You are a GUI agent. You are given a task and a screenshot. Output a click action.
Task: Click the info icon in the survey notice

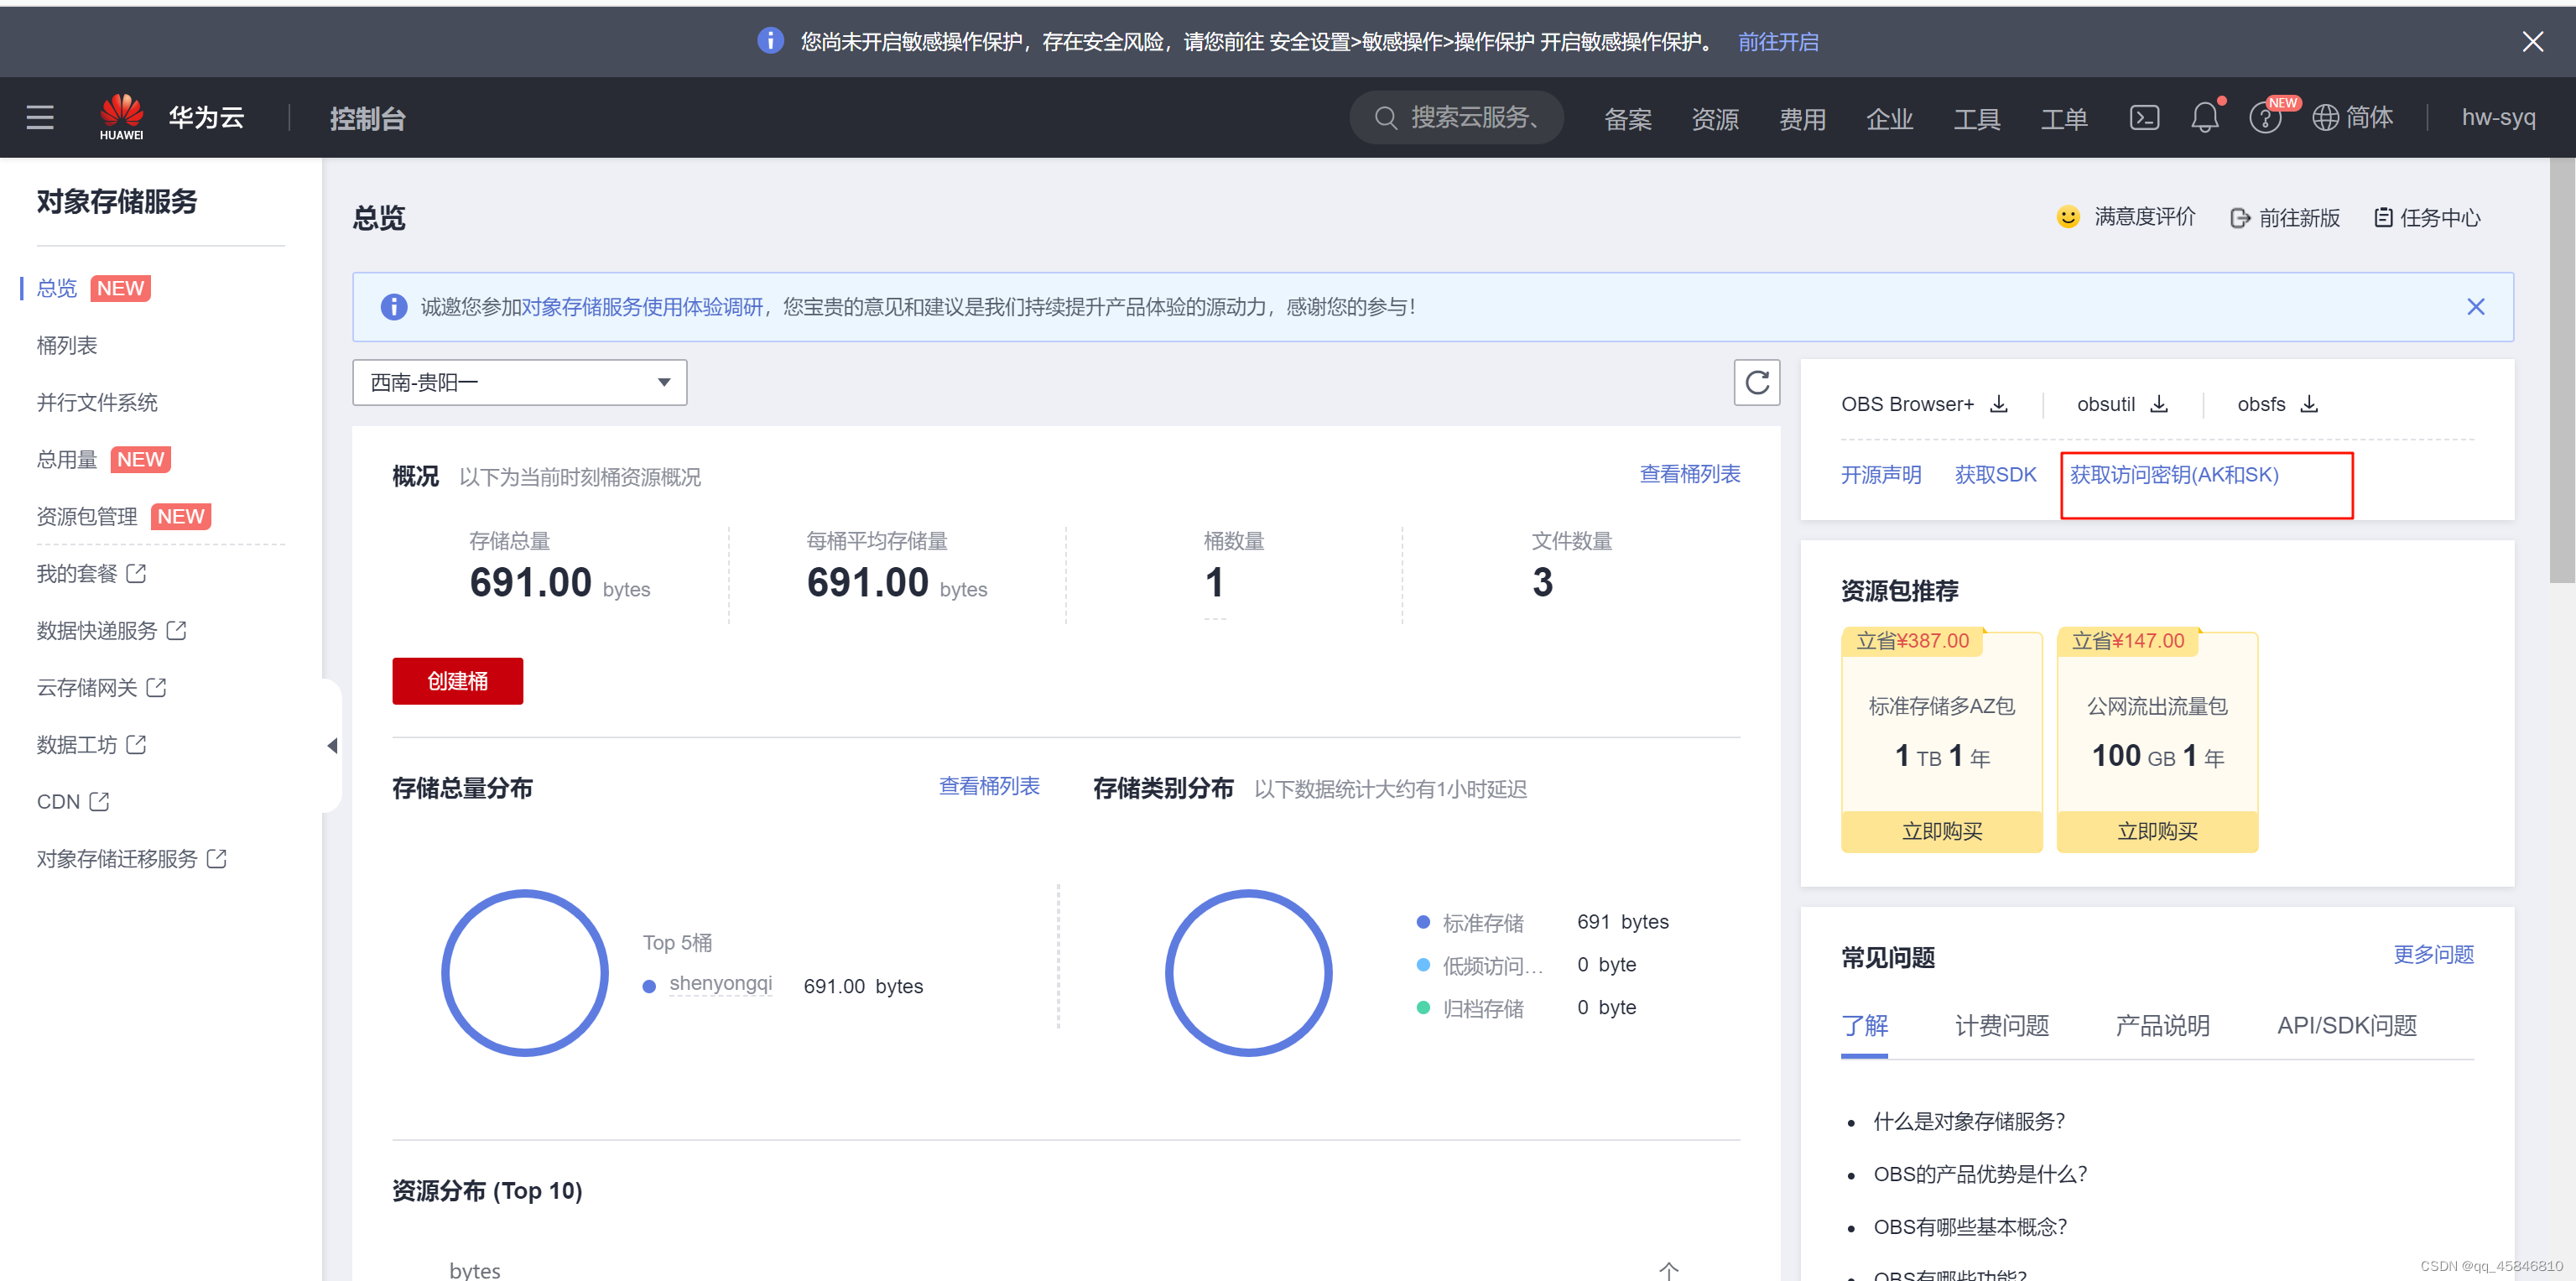point(394,307)
